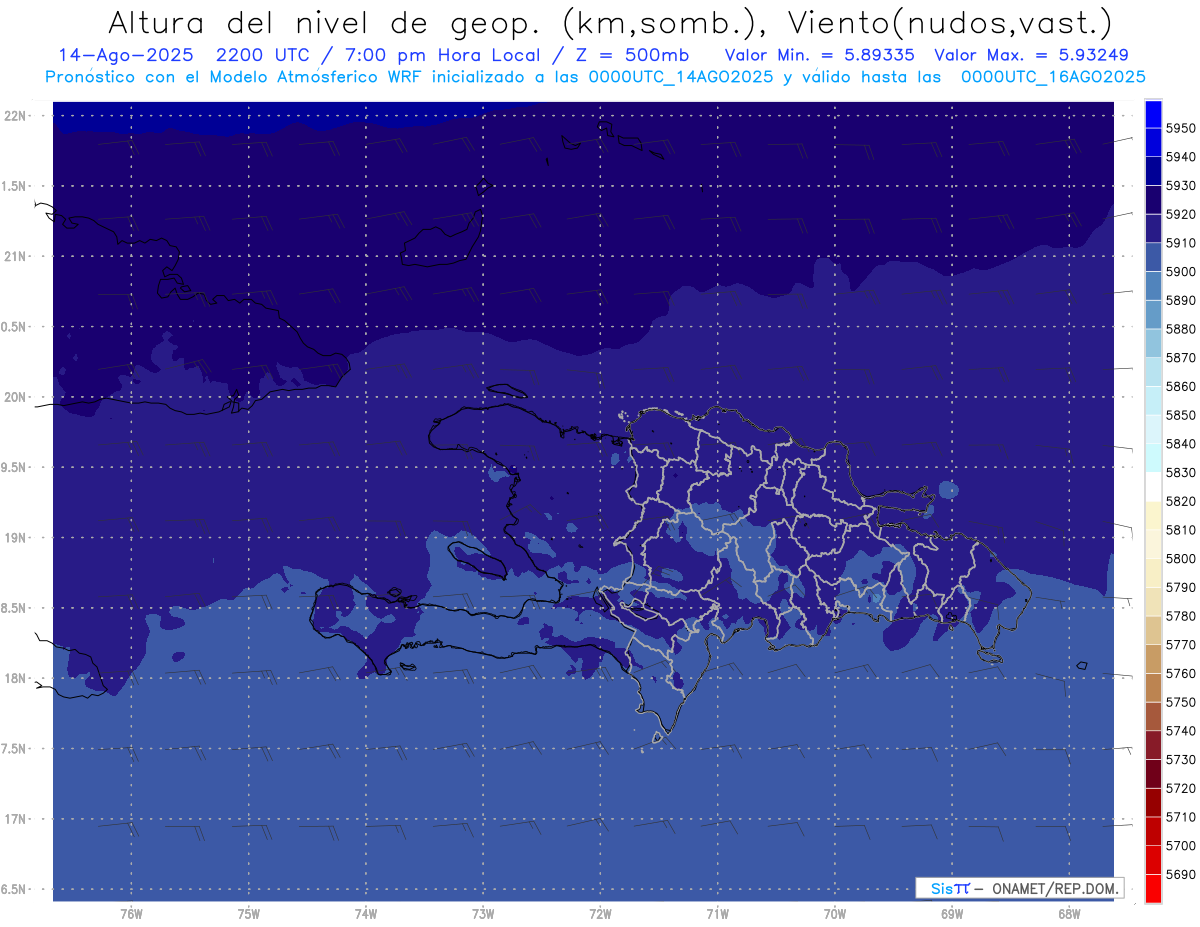Select the 5800 value on the color scale
Image resolution: width=1200 pixels, height=927 pixels.
pyautogui.click(x=1180, y=558)
